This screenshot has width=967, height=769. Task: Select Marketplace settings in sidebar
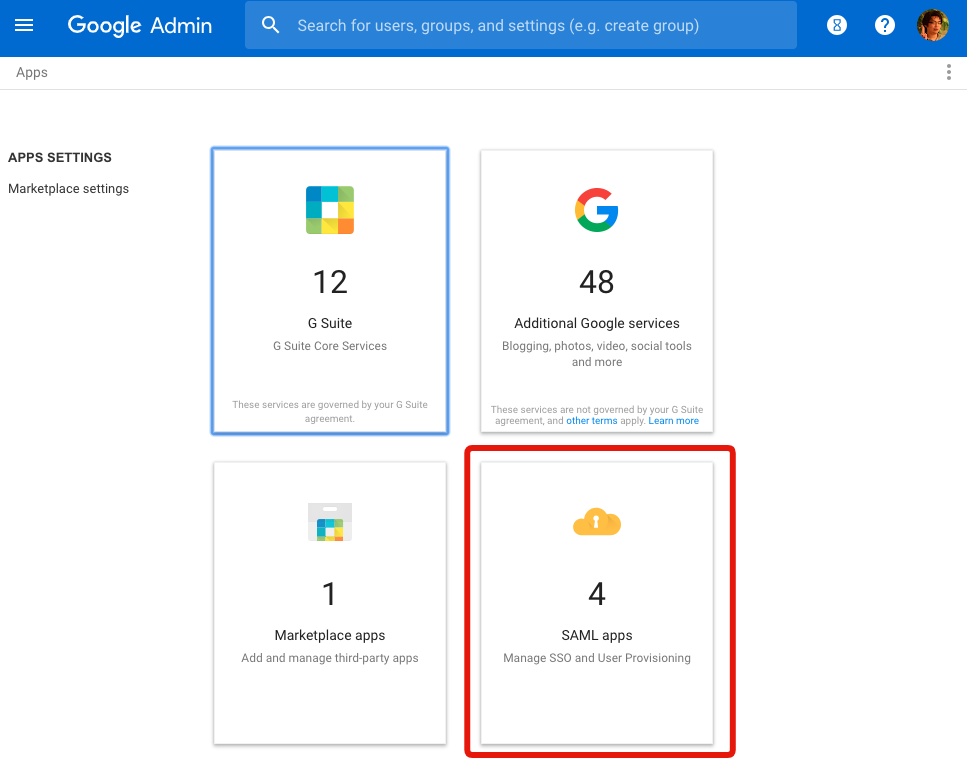[x=68, y=188]
